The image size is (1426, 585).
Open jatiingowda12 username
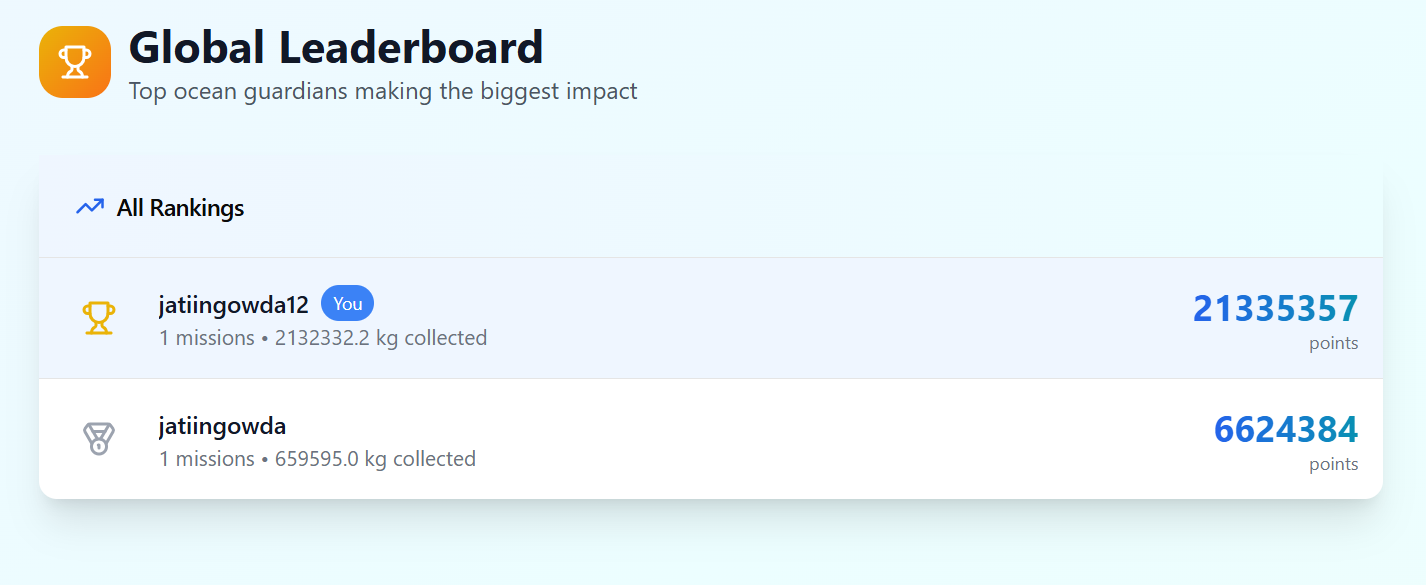click(233, 305)
